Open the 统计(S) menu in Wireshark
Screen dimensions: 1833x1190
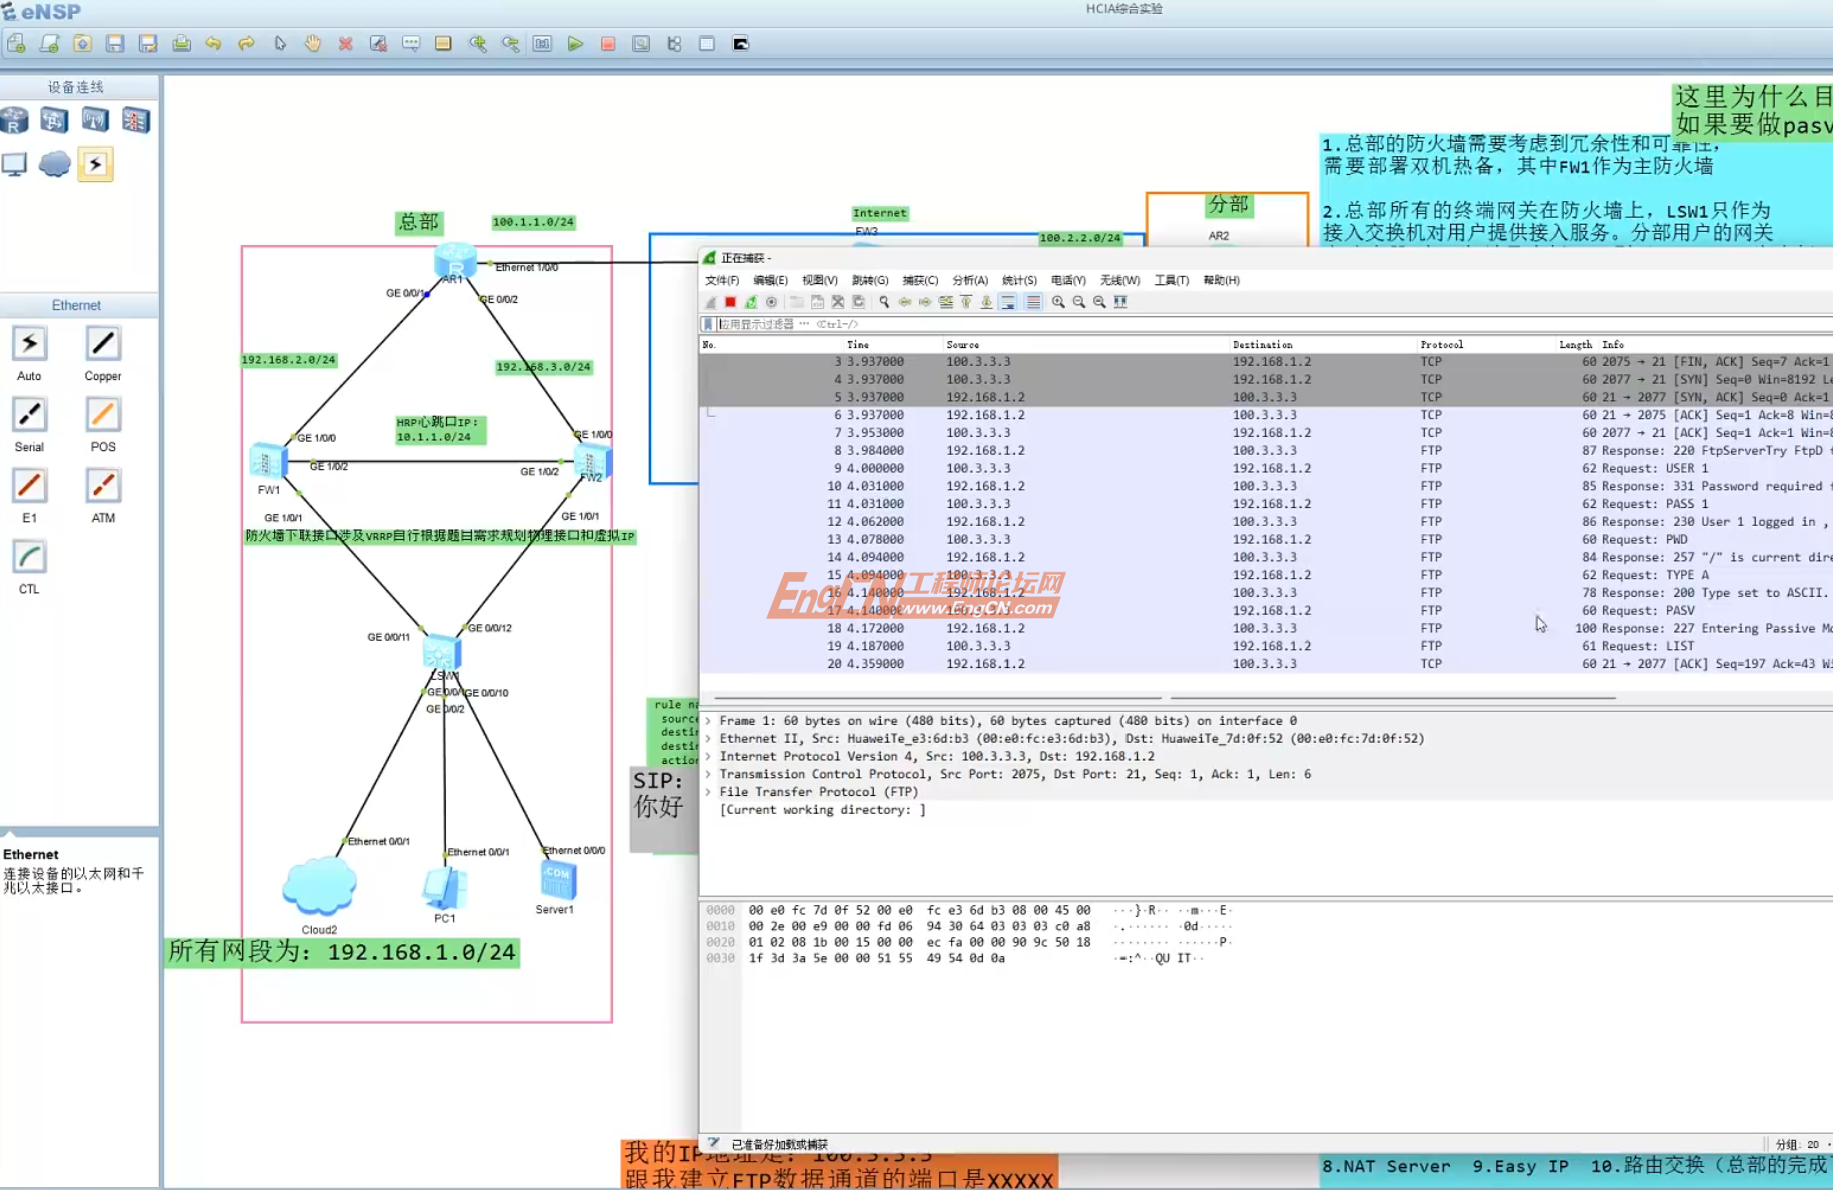1019,281
